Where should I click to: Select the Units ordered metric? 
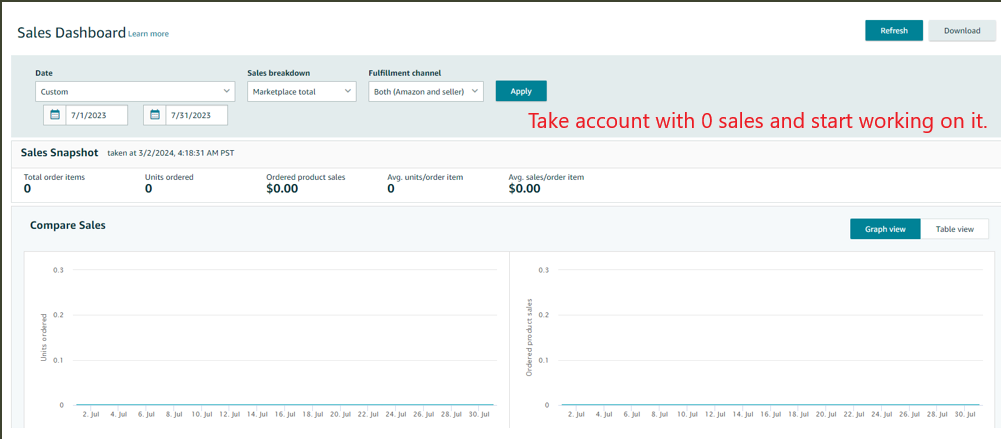pyautogui.click(x=169, y=183)
